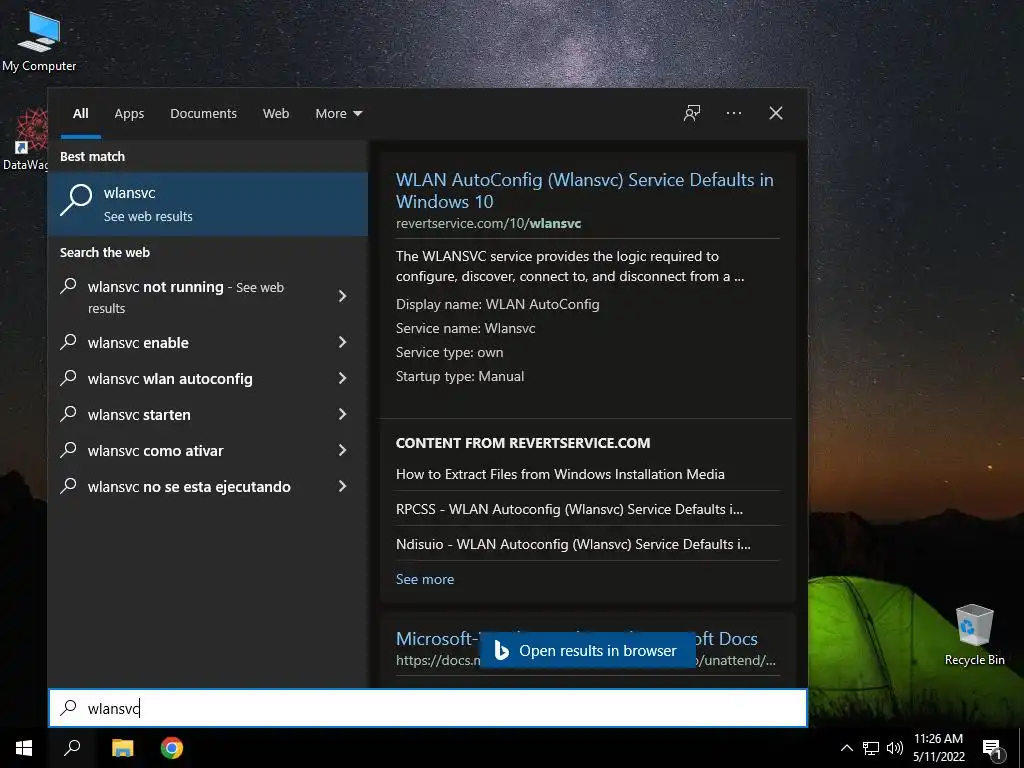Open the Recycle Bin desktop icon
The height and width of the screenshot is (768, 1024).
pos(974,634)
